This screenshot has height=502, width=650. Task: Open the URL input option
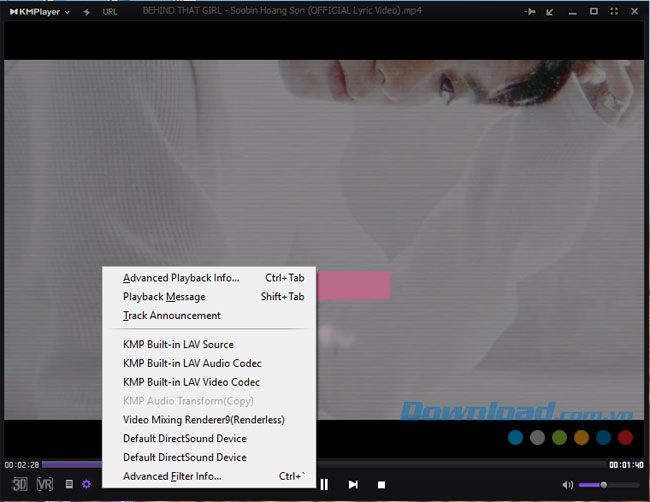pyautogui.click(x=110, y=12)
